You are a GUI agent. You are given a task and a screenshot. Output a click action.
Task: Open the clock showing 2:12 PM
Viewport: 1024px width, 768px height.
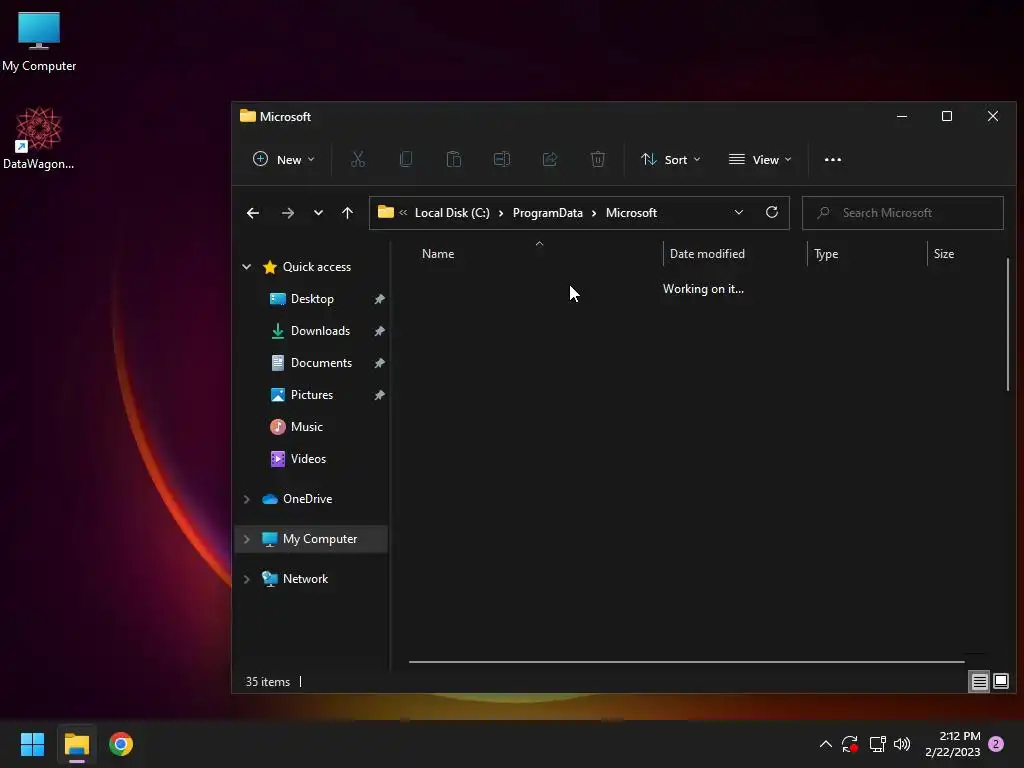tap(953, 744)
